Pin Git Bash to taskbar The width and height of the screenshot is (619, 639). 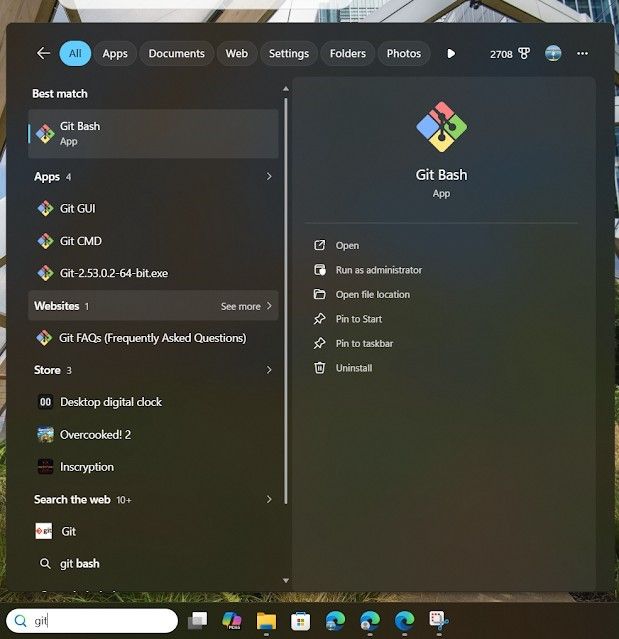(x=364, y=344)
